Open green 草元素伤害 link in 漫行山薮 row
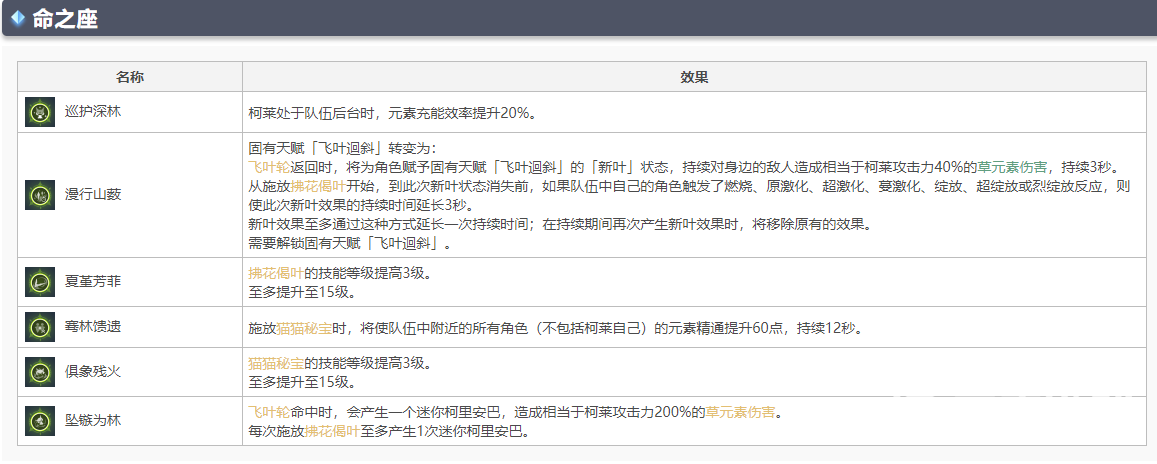Screen dimensions: 1157x464 tap(1014, 166)
